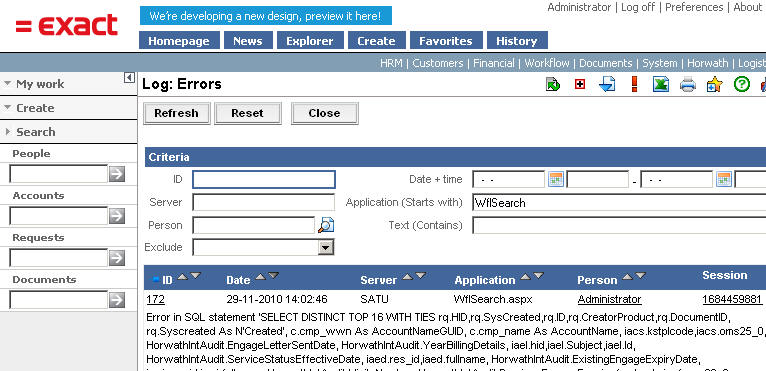766x371 pixels.
Task: Open the Homepage tab
Action: point(179,41)
